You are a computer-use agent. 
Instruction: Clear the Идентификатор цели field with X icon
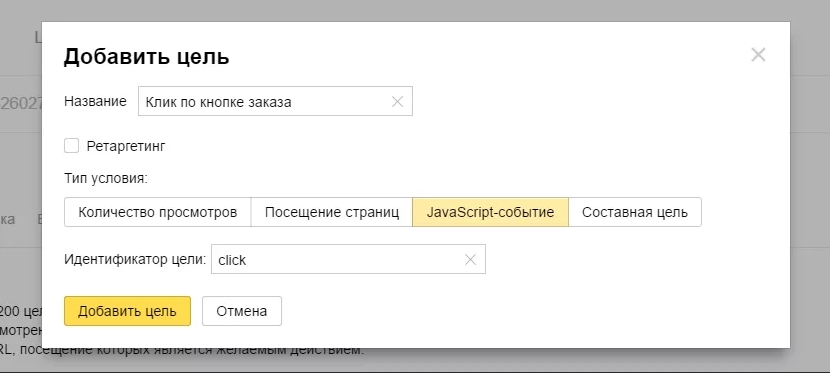tap(470, 259)
